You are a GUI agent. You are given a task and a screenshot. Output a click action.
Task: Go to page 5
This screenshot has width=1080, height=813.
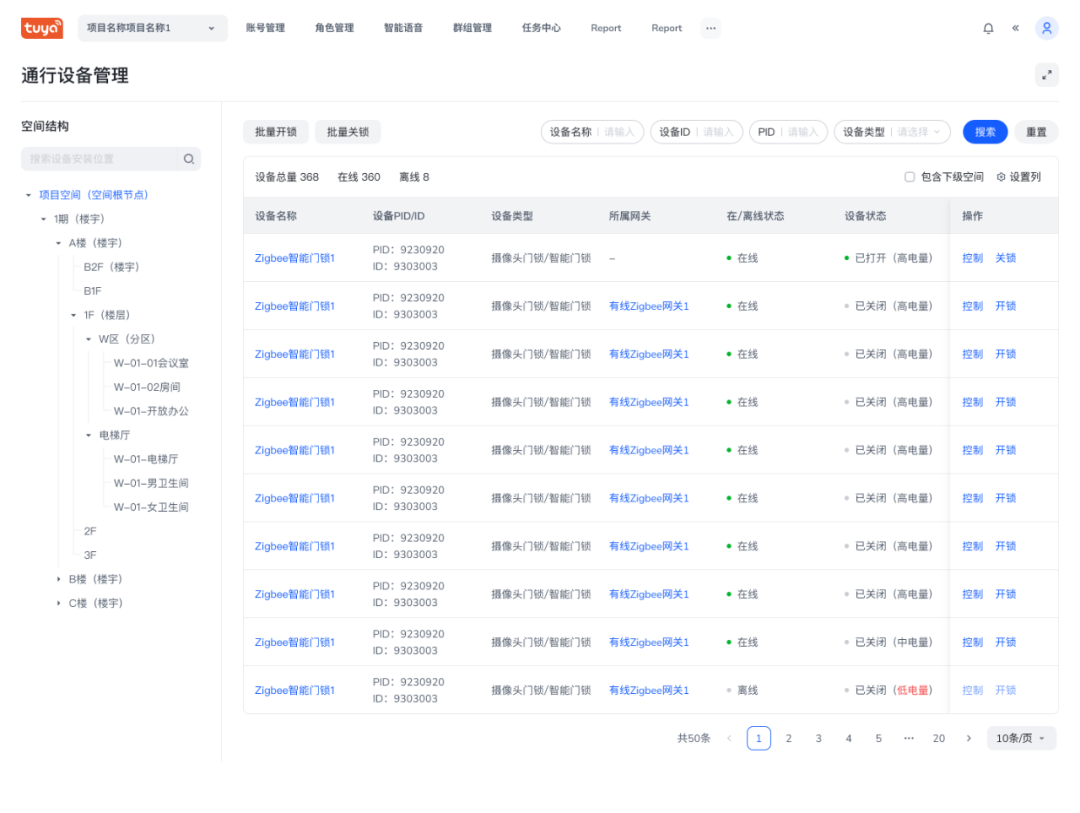[x=878, y=738]
